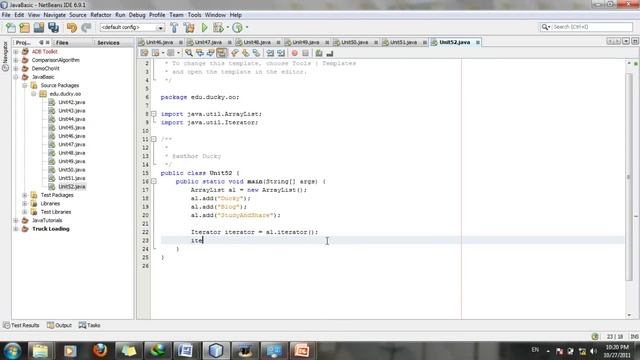Click the Find Next Occurrence icon
The image size is (640, 360).
pos(211,53)
